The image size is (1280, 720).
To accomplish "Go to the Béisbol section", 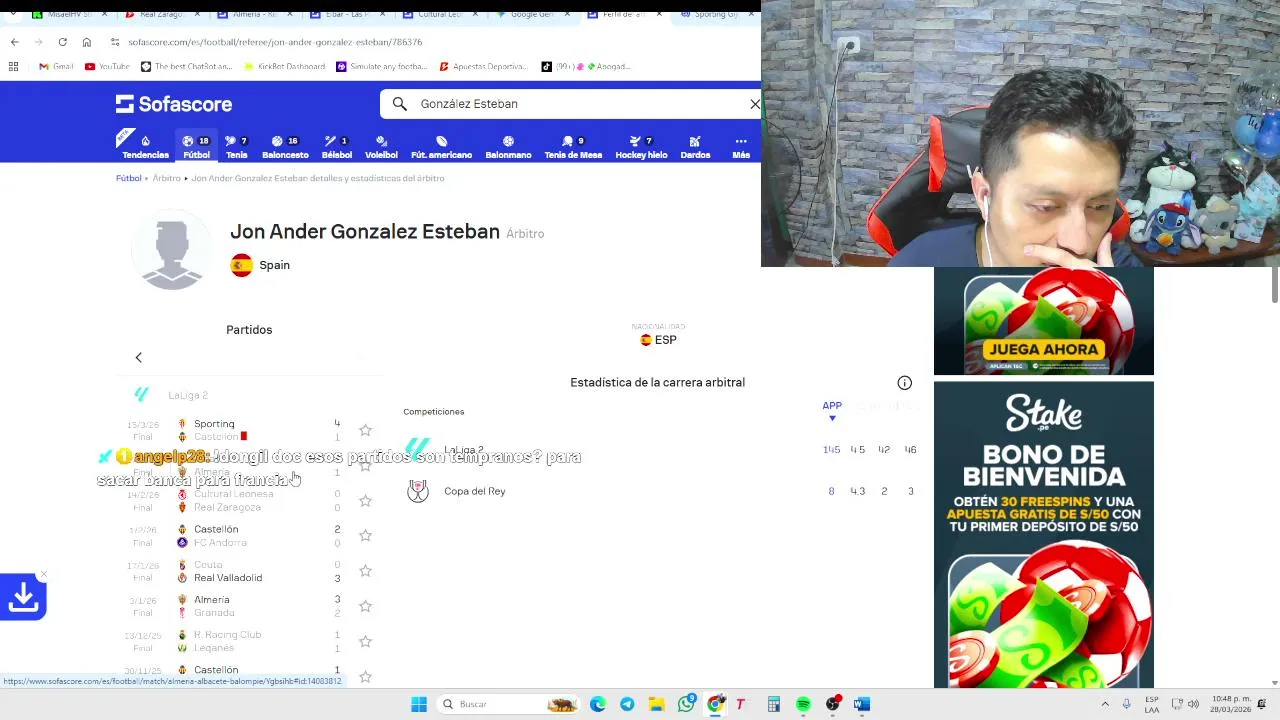I will coord(337,147).
